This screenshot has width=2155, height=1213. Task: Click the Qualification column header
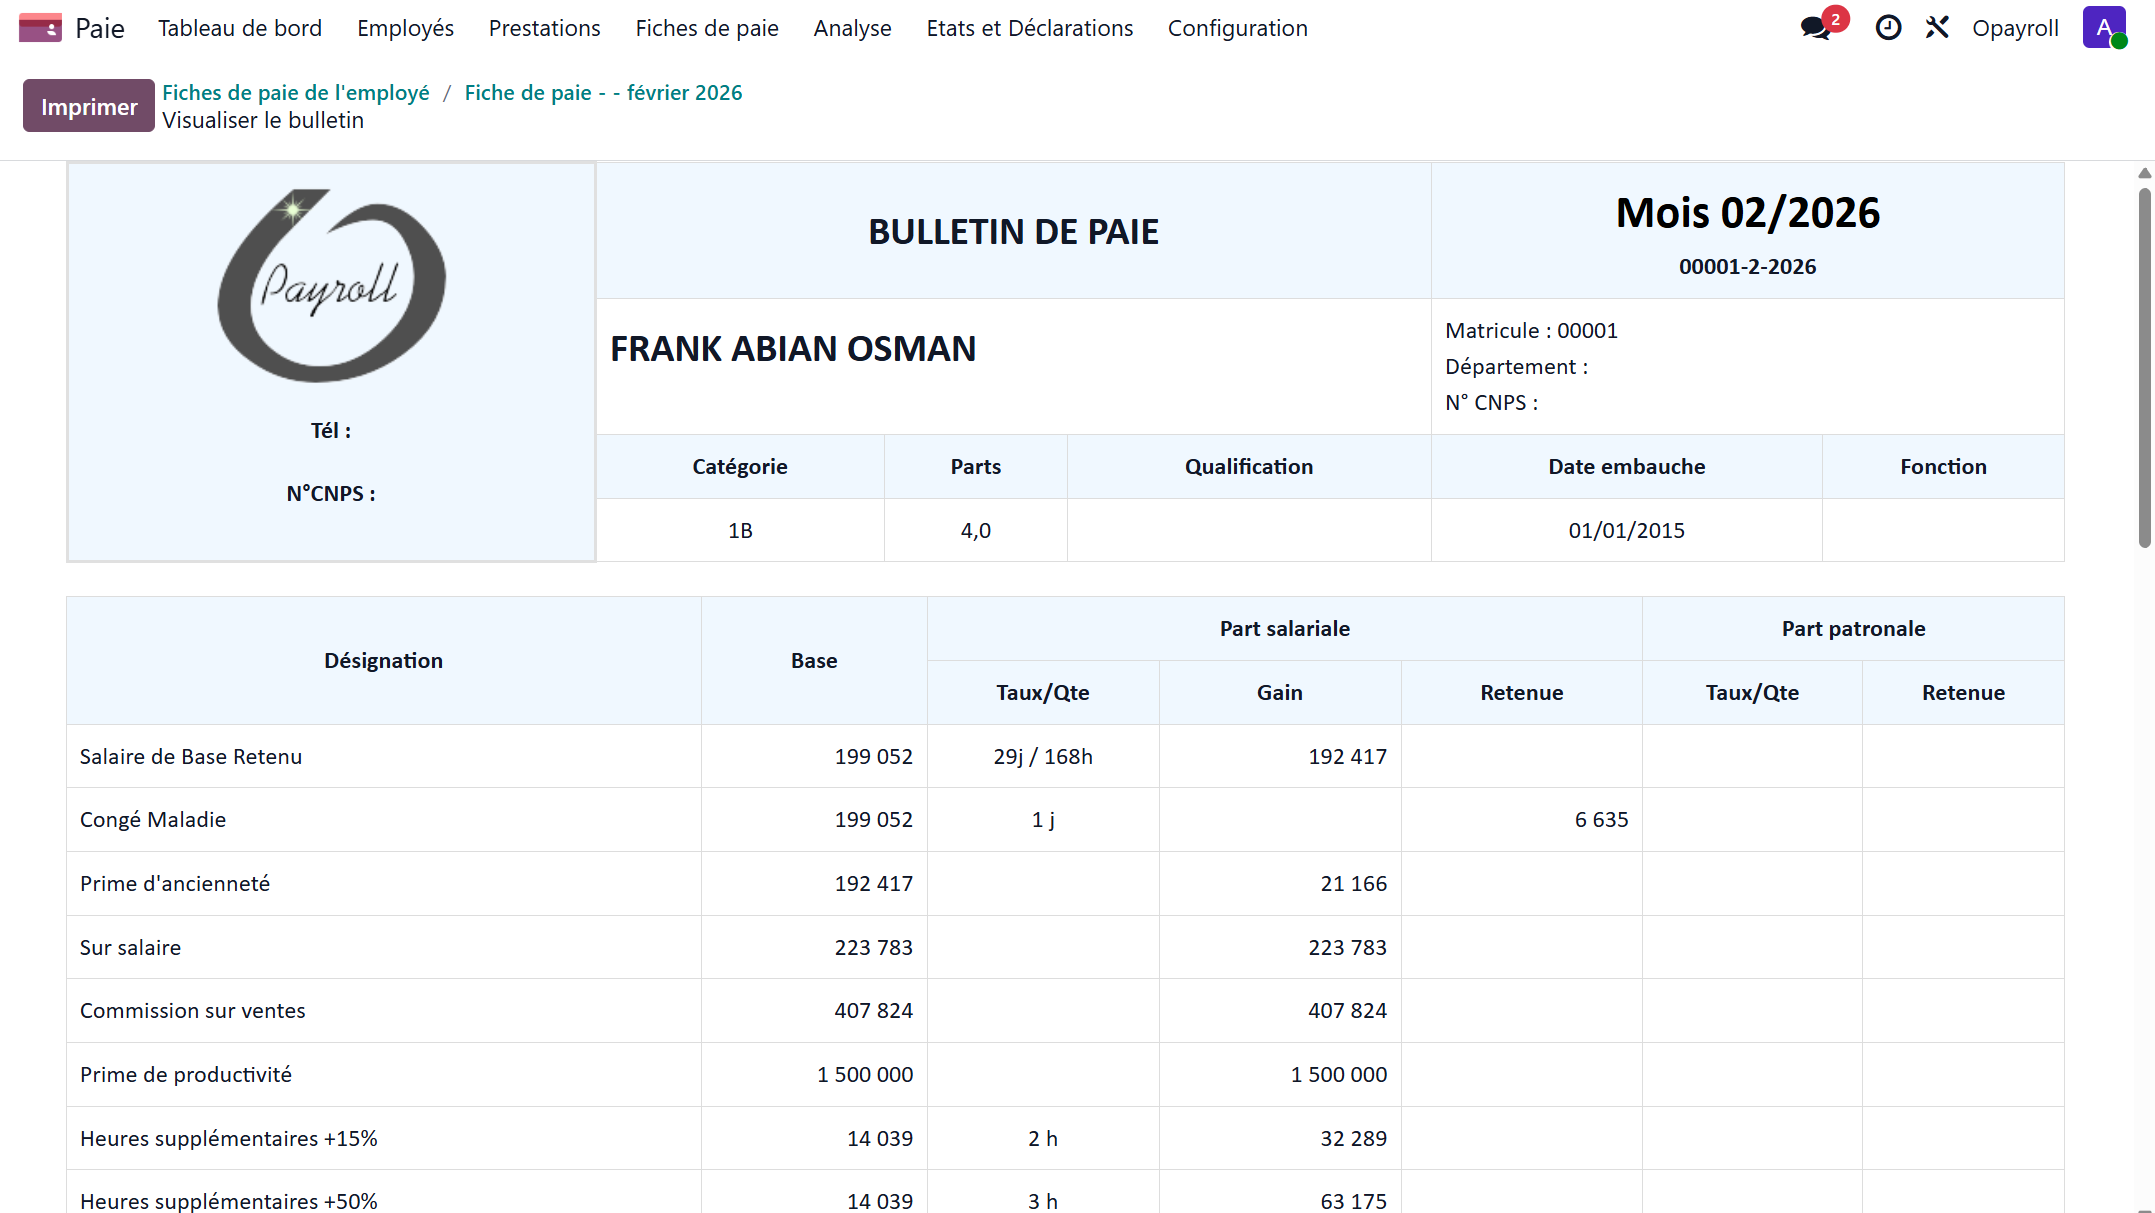pos(1249,466)
